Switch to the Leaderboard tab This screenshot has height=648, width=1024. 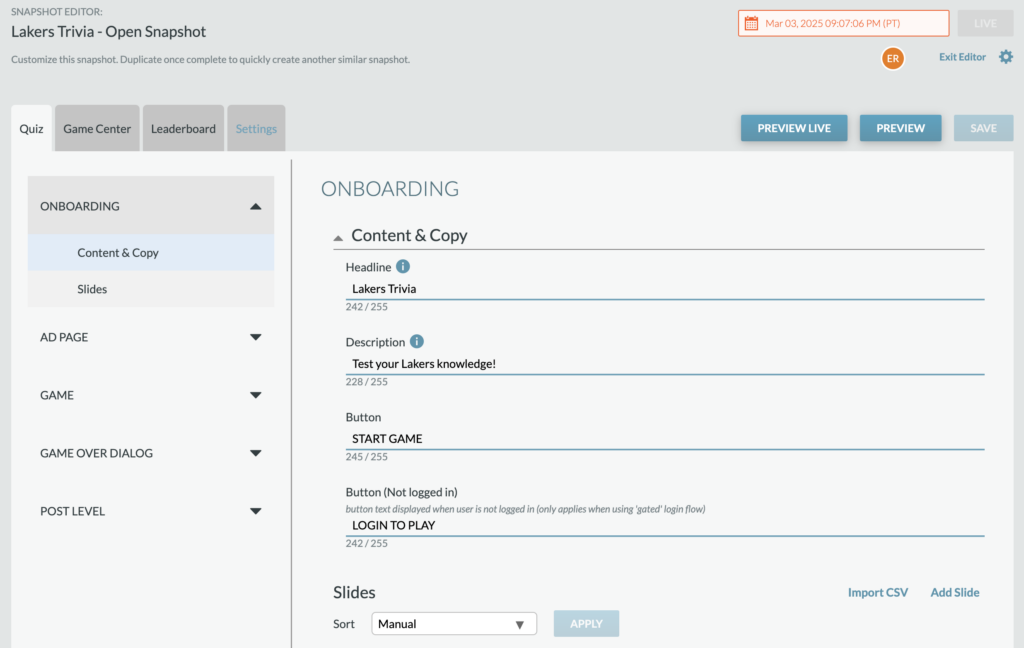tap(184, 129)
